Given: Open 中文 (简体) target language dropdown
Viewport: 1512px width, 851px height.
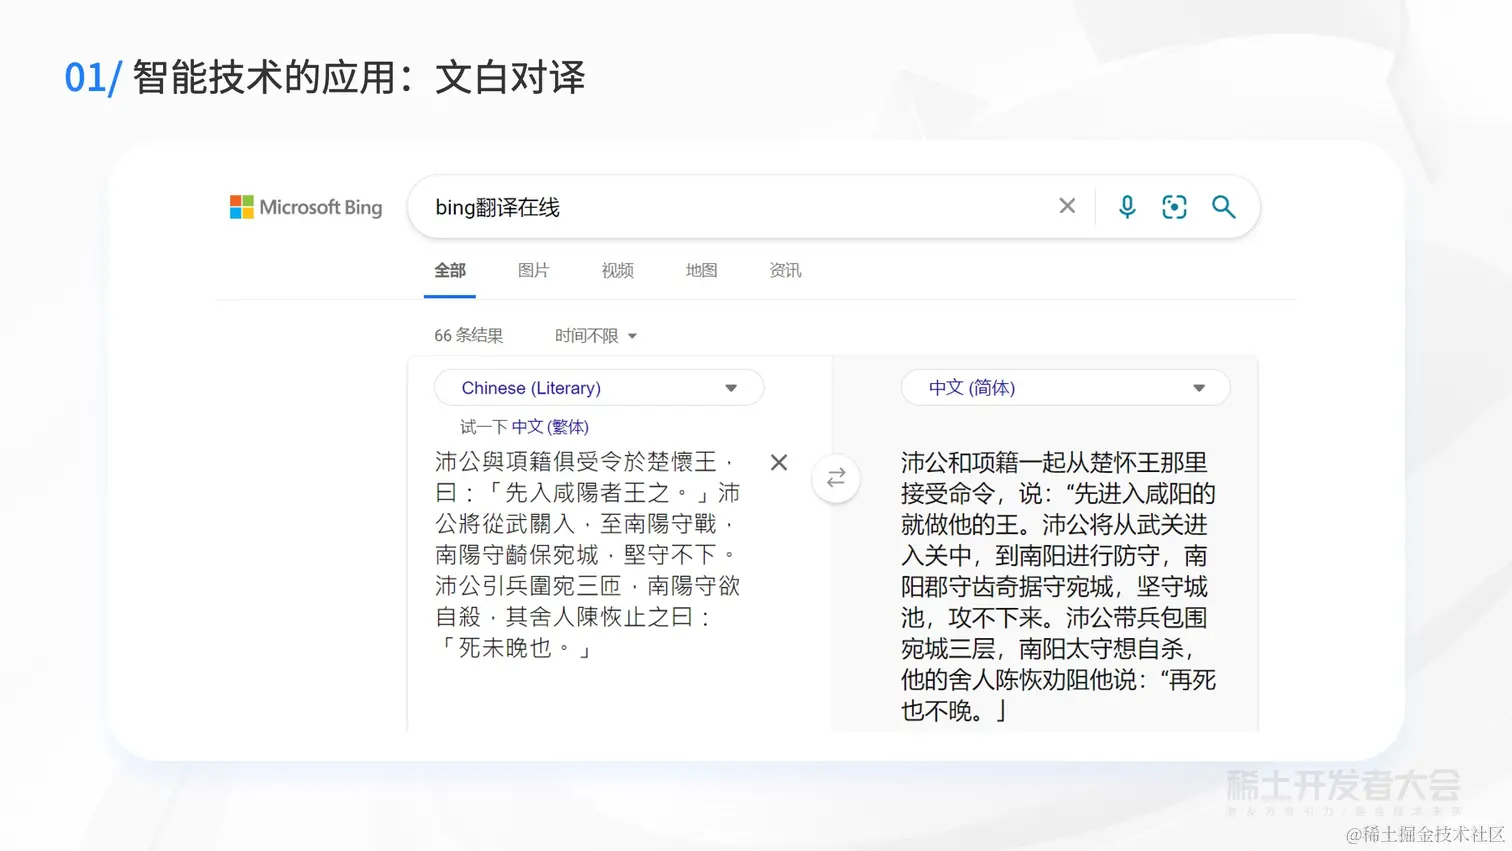Looking at the screenshot, I should pos(1066,388).
